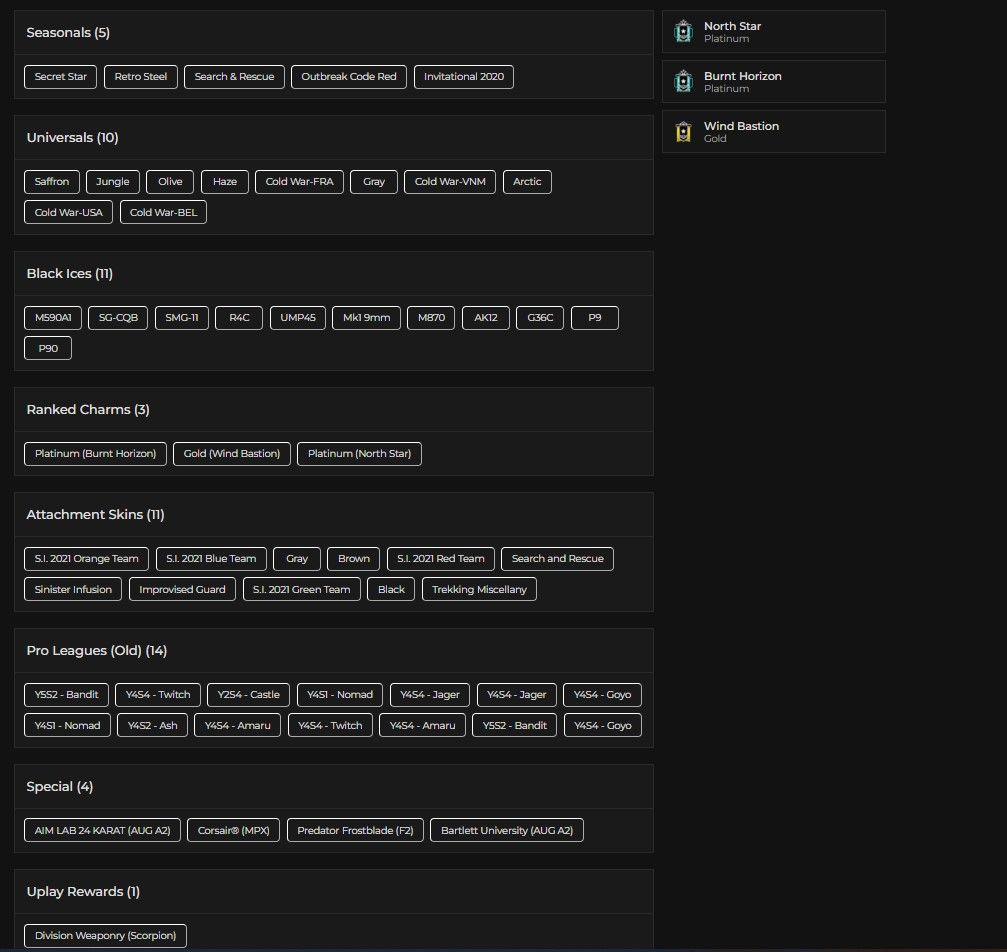Screen dimensions: 1007x952
Task: Click the Search and Rescue attachment tag
Action: coord(557,559)
